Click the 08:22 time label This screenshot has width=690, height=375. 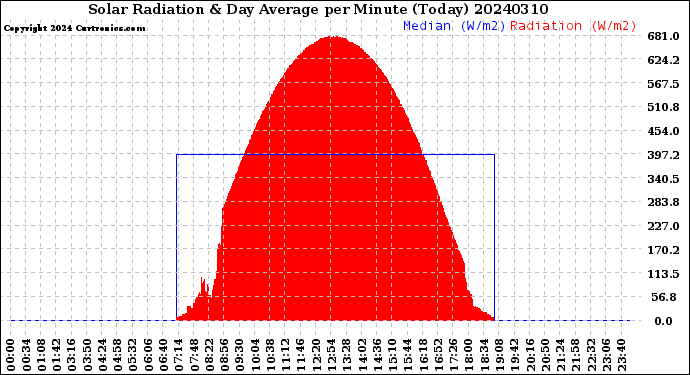[209, 355]
